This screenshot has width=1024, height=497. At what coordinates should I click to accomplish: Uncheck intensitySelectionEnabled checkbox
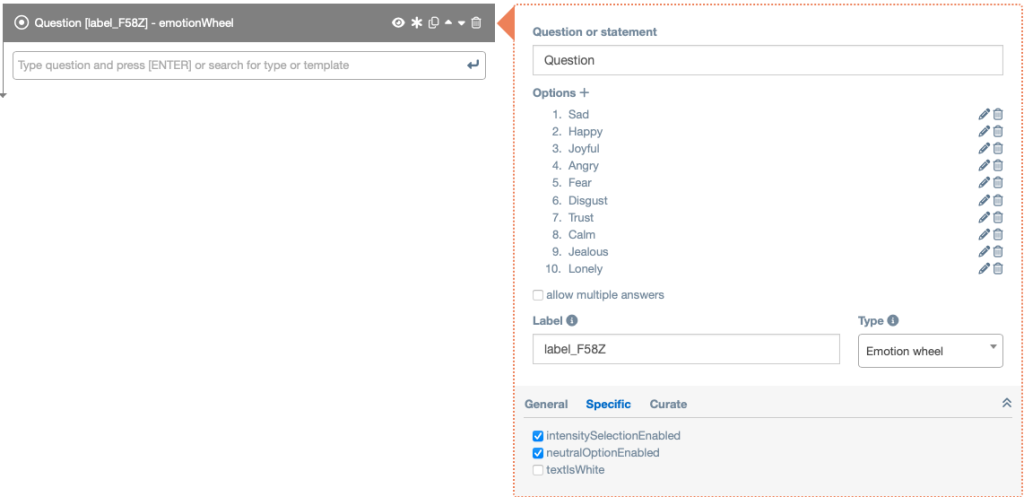click(539, 436)
